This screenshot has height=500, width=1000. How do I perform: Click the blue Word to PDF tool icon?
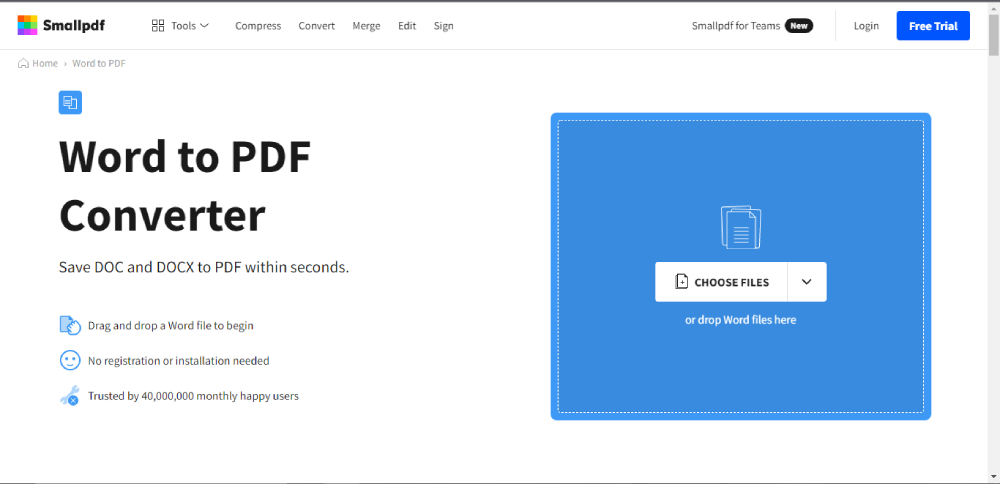70,103
